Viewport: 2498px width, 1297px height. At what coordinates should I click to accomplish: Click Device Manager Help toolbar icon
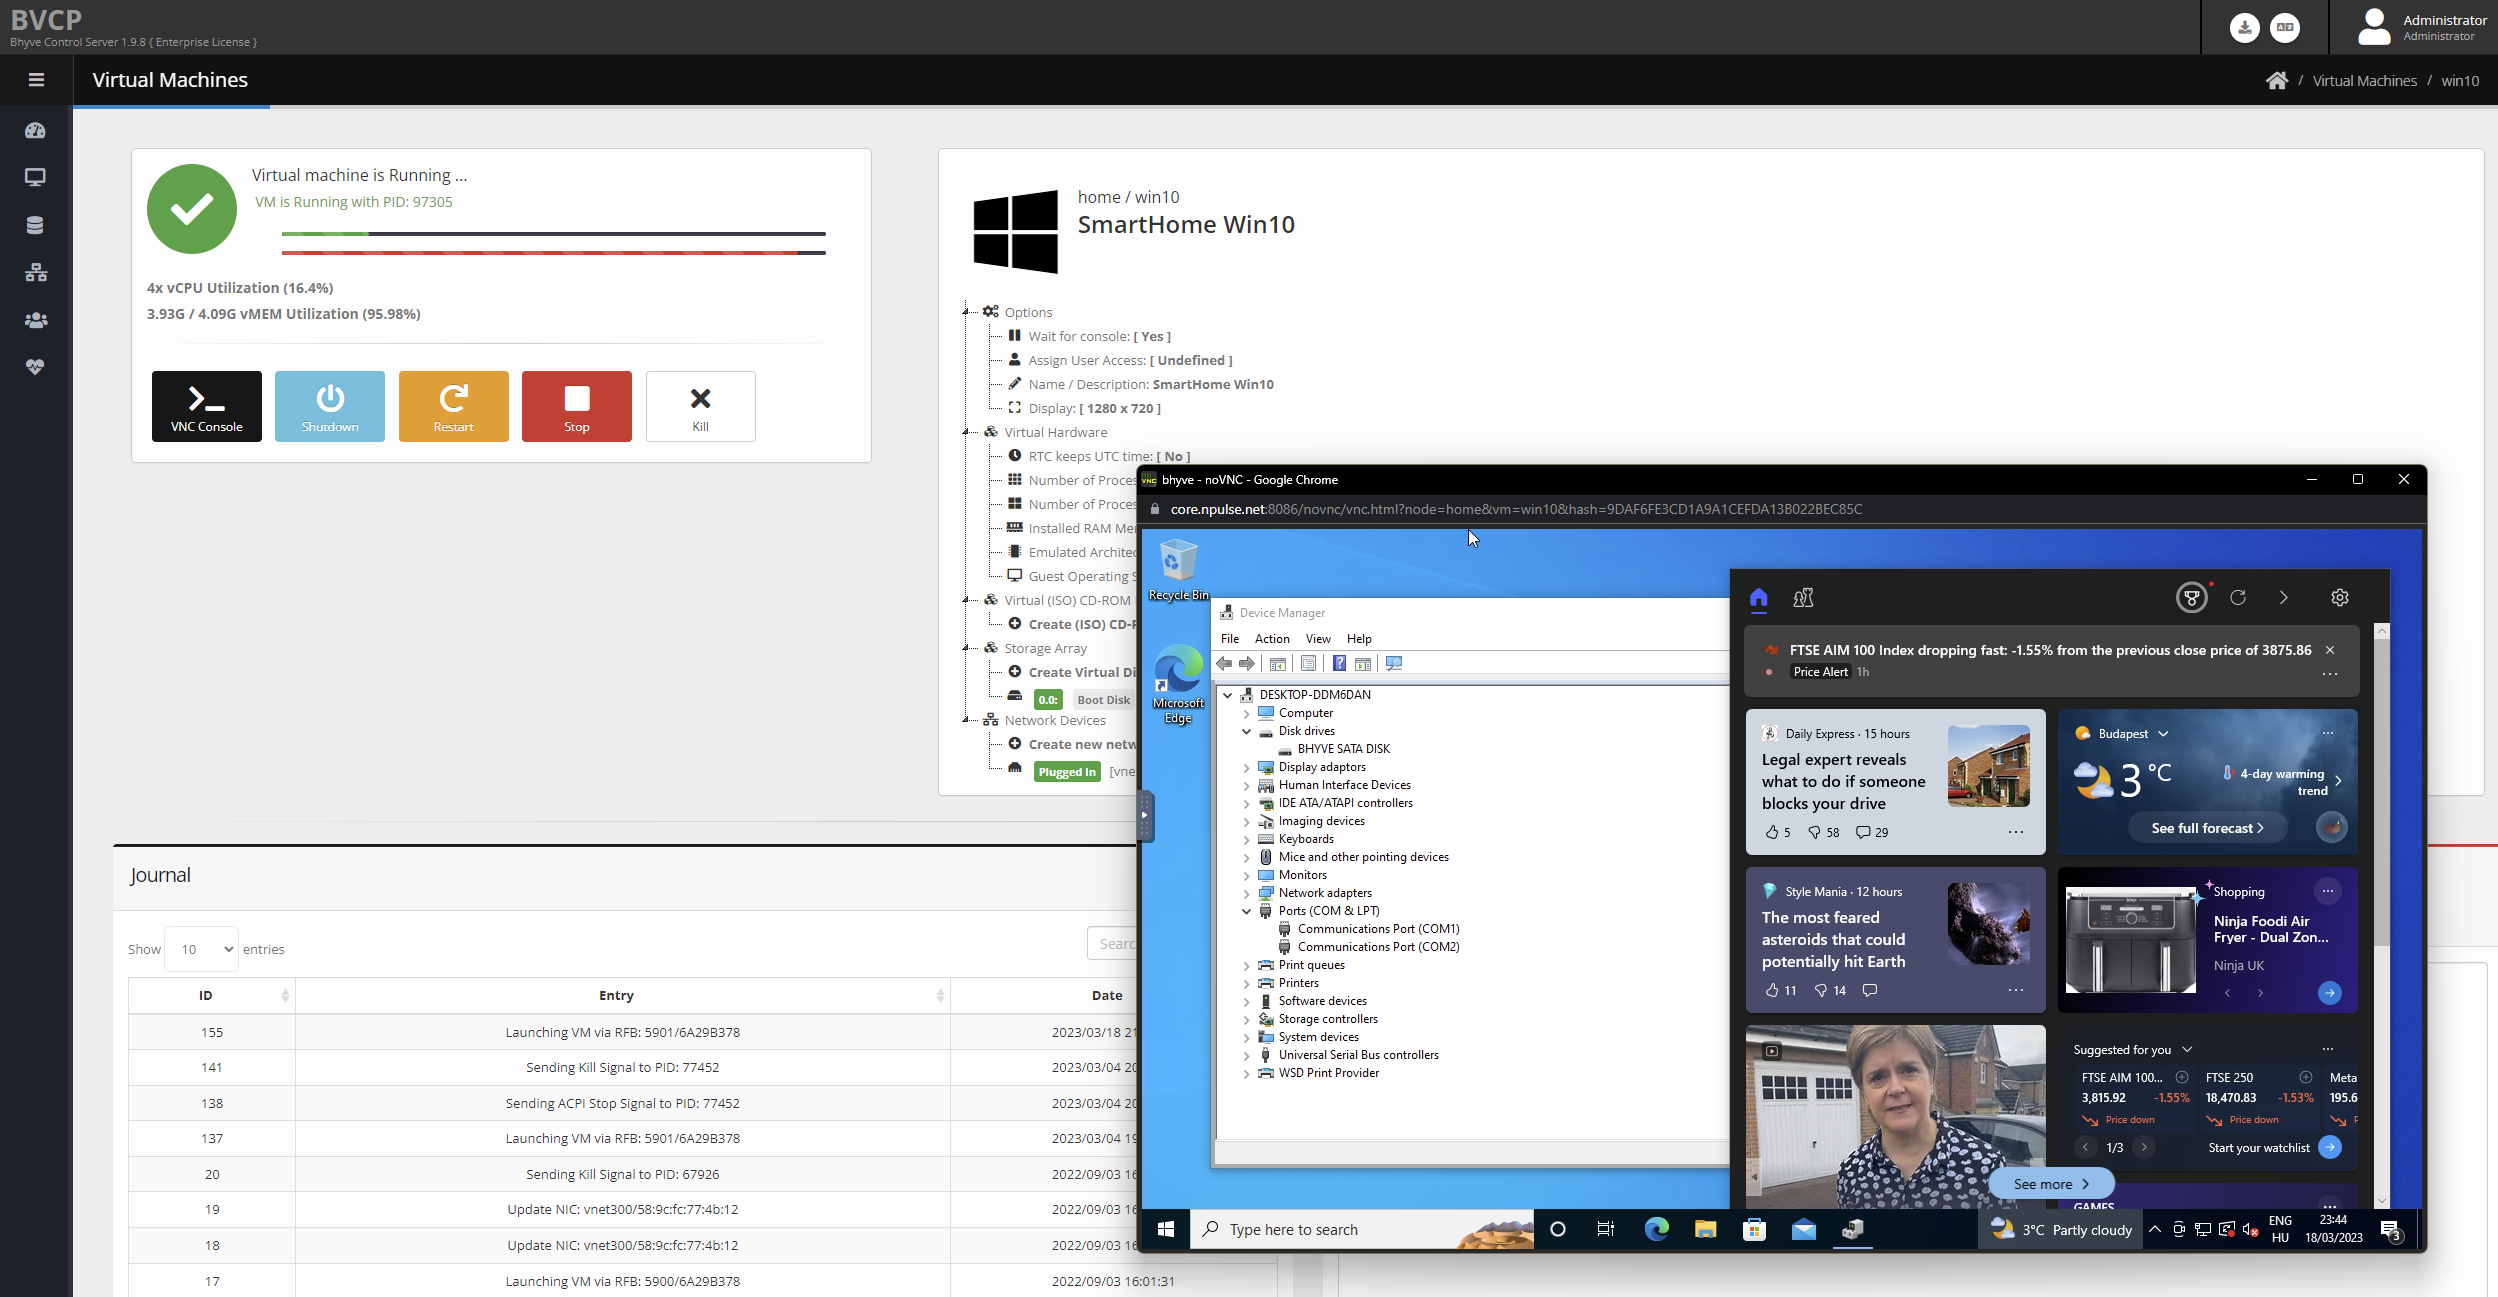coord(1339,664)
